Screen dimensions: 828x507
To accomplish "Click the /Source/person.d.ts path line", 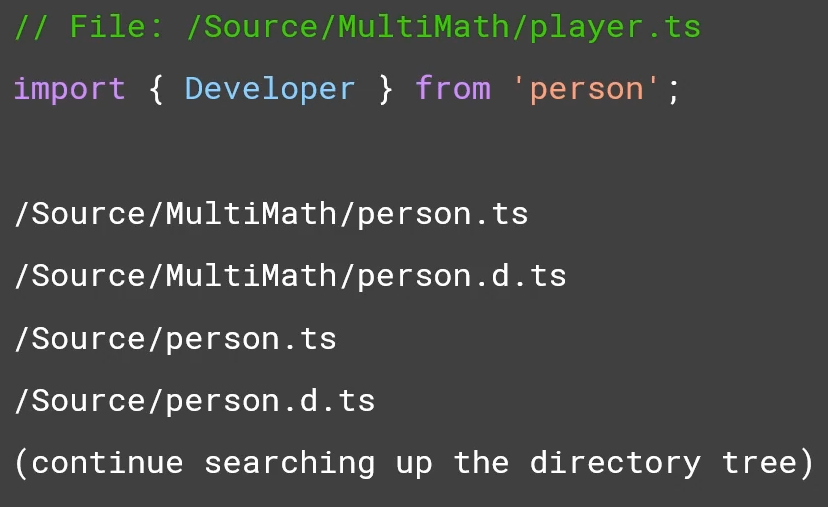I will pos(194,401).
